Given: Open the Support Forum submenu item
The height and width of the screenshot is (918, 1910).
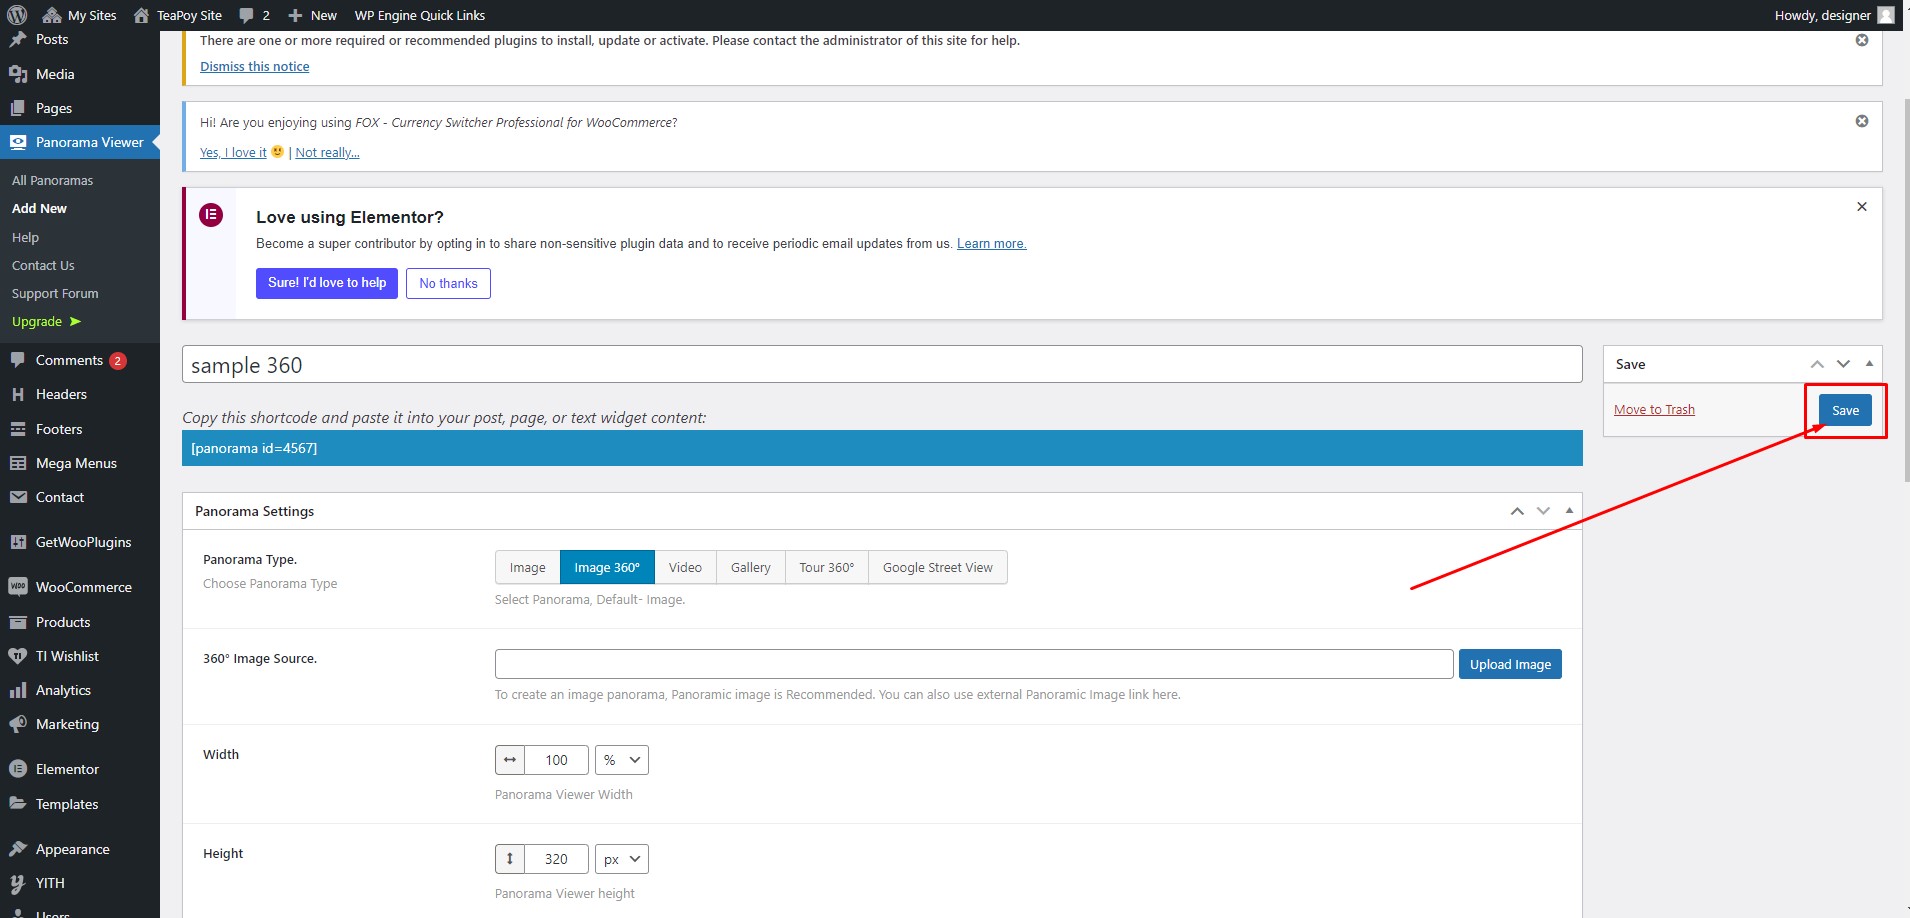Looking at the screenshot, I should (55, 294).
